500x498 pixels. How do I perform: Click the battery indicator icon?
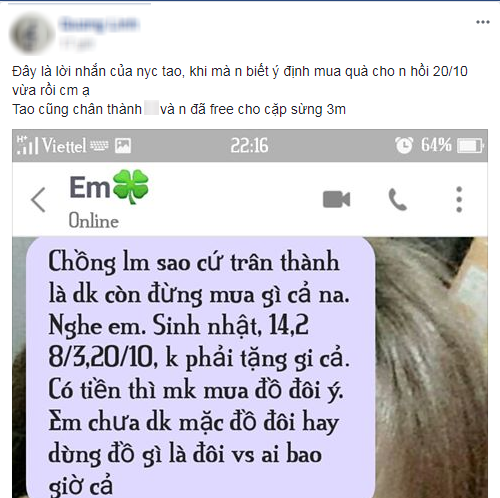(470, 146)
